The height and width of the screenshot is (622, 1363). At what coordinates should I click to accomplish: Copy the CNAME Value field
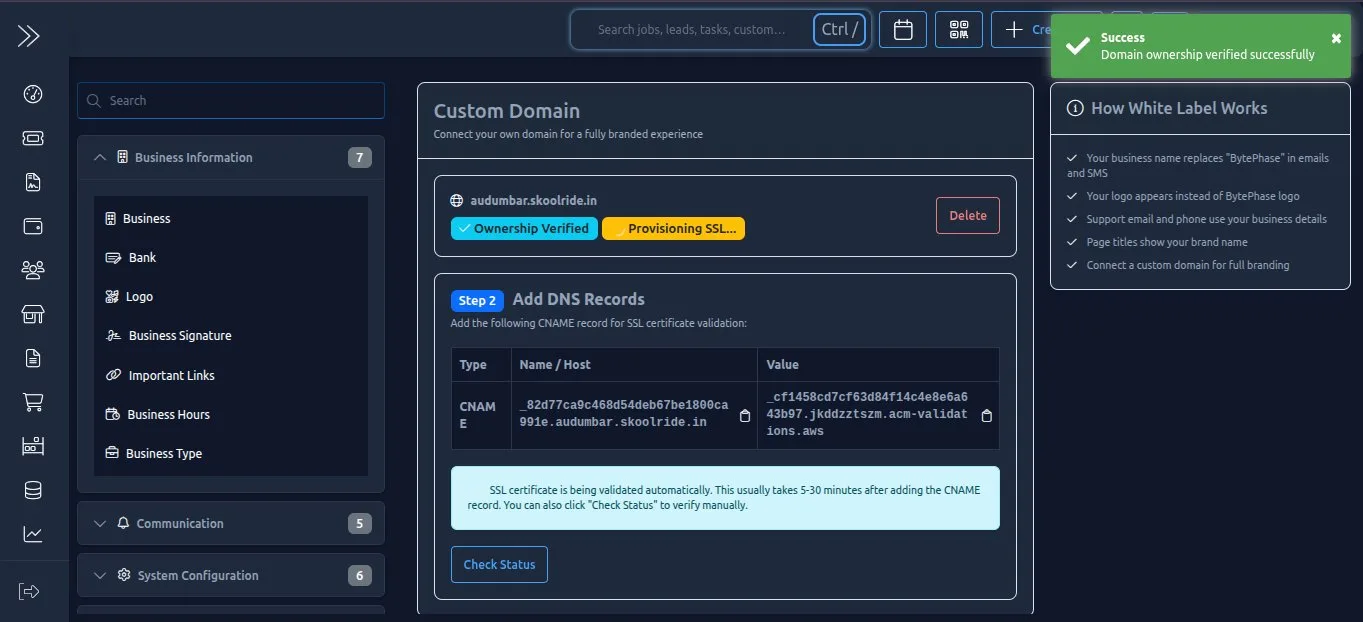tap(986, 416)
